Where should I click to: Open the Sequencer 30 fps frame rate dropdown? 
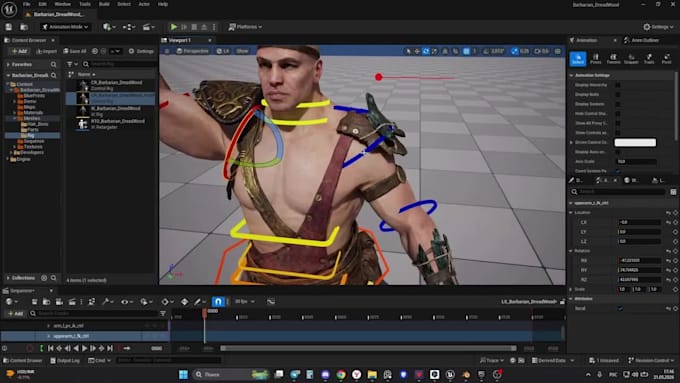[x=245, y=301]
